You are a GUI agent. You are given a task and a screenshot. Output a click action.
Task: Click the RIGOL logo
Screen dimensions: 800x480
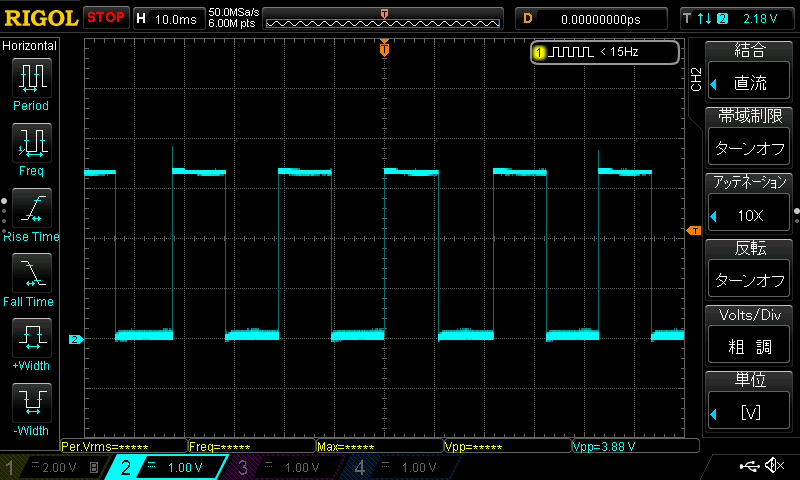click(41, 18)
